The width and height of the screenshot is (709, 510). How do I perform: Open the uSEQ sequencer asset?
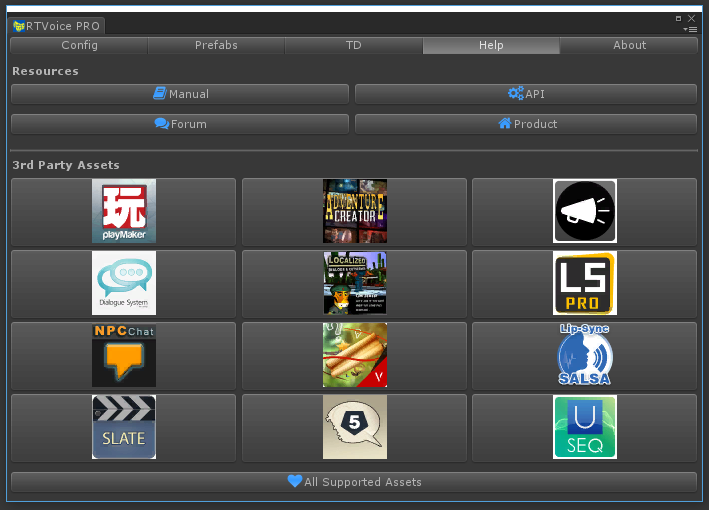pos(584,428)
